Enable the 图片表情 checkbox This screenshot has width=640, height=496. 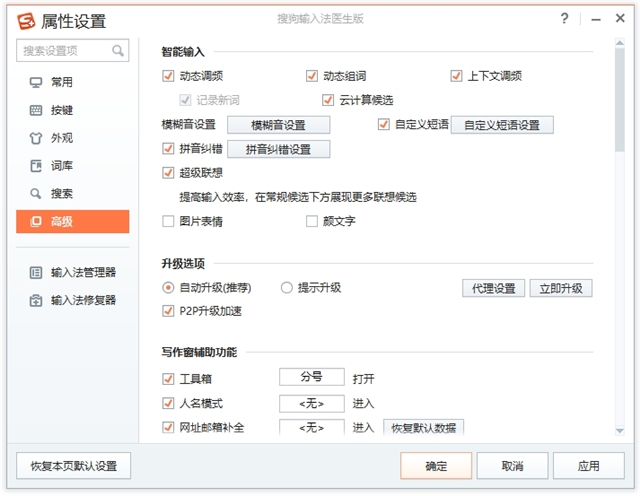[168, 221]
